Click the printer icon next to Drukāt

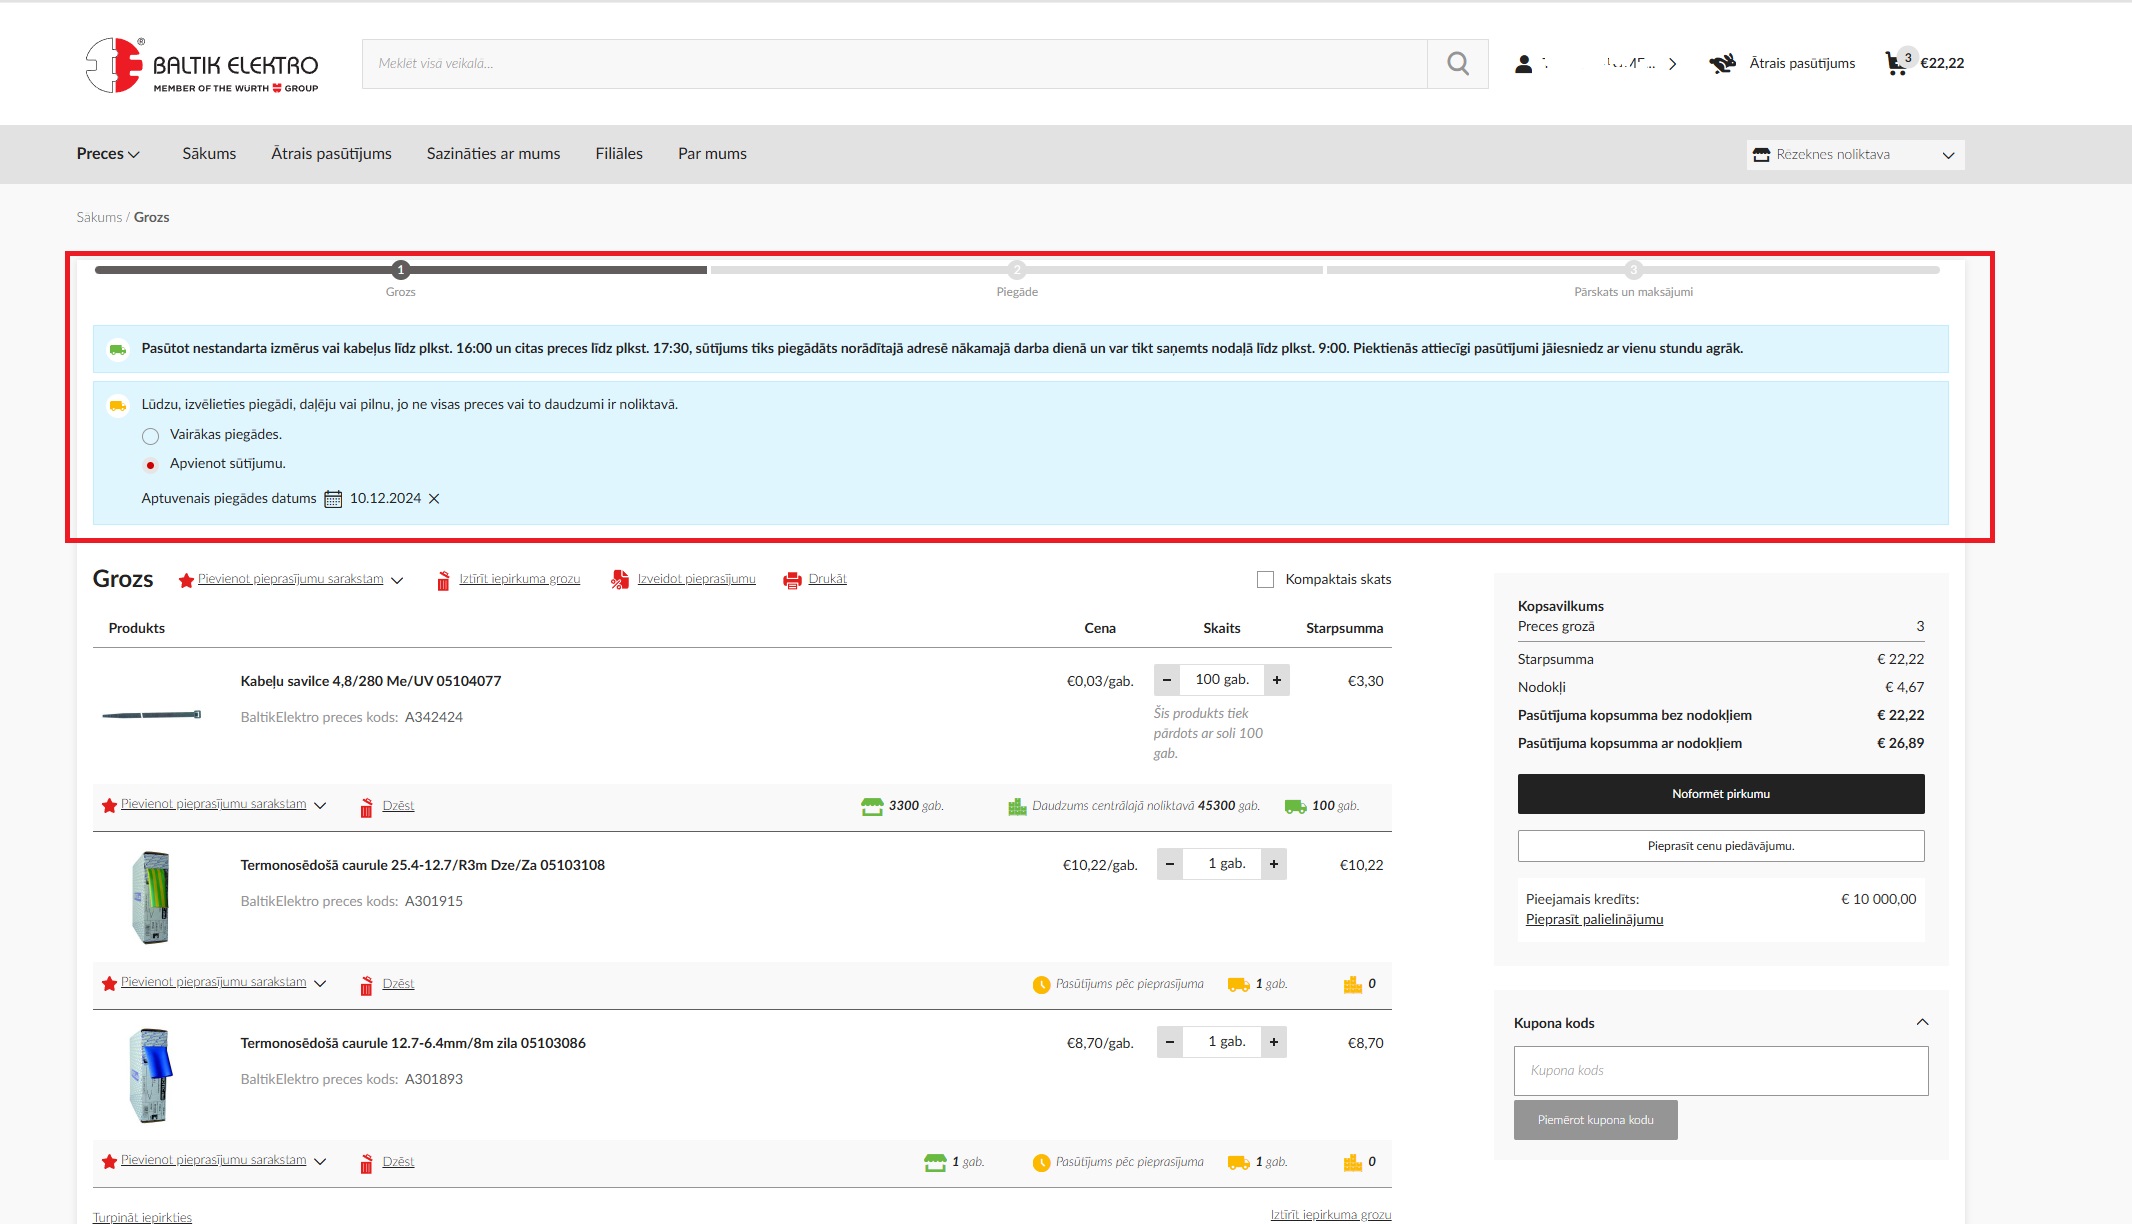tap(792, 580)
